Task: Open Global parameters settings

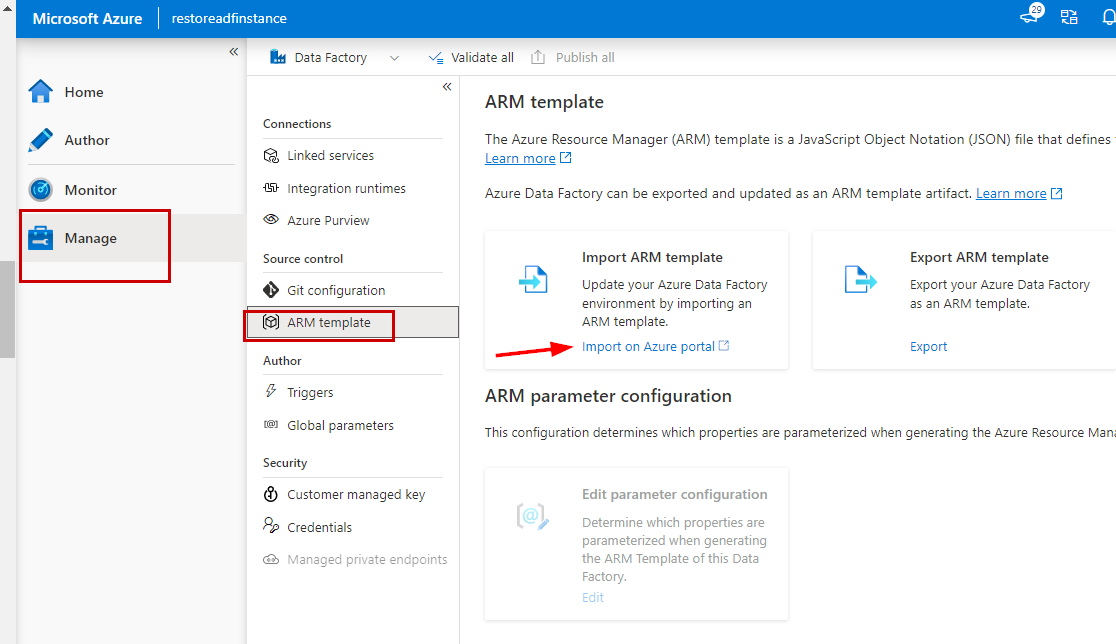Action: (339, 425)
